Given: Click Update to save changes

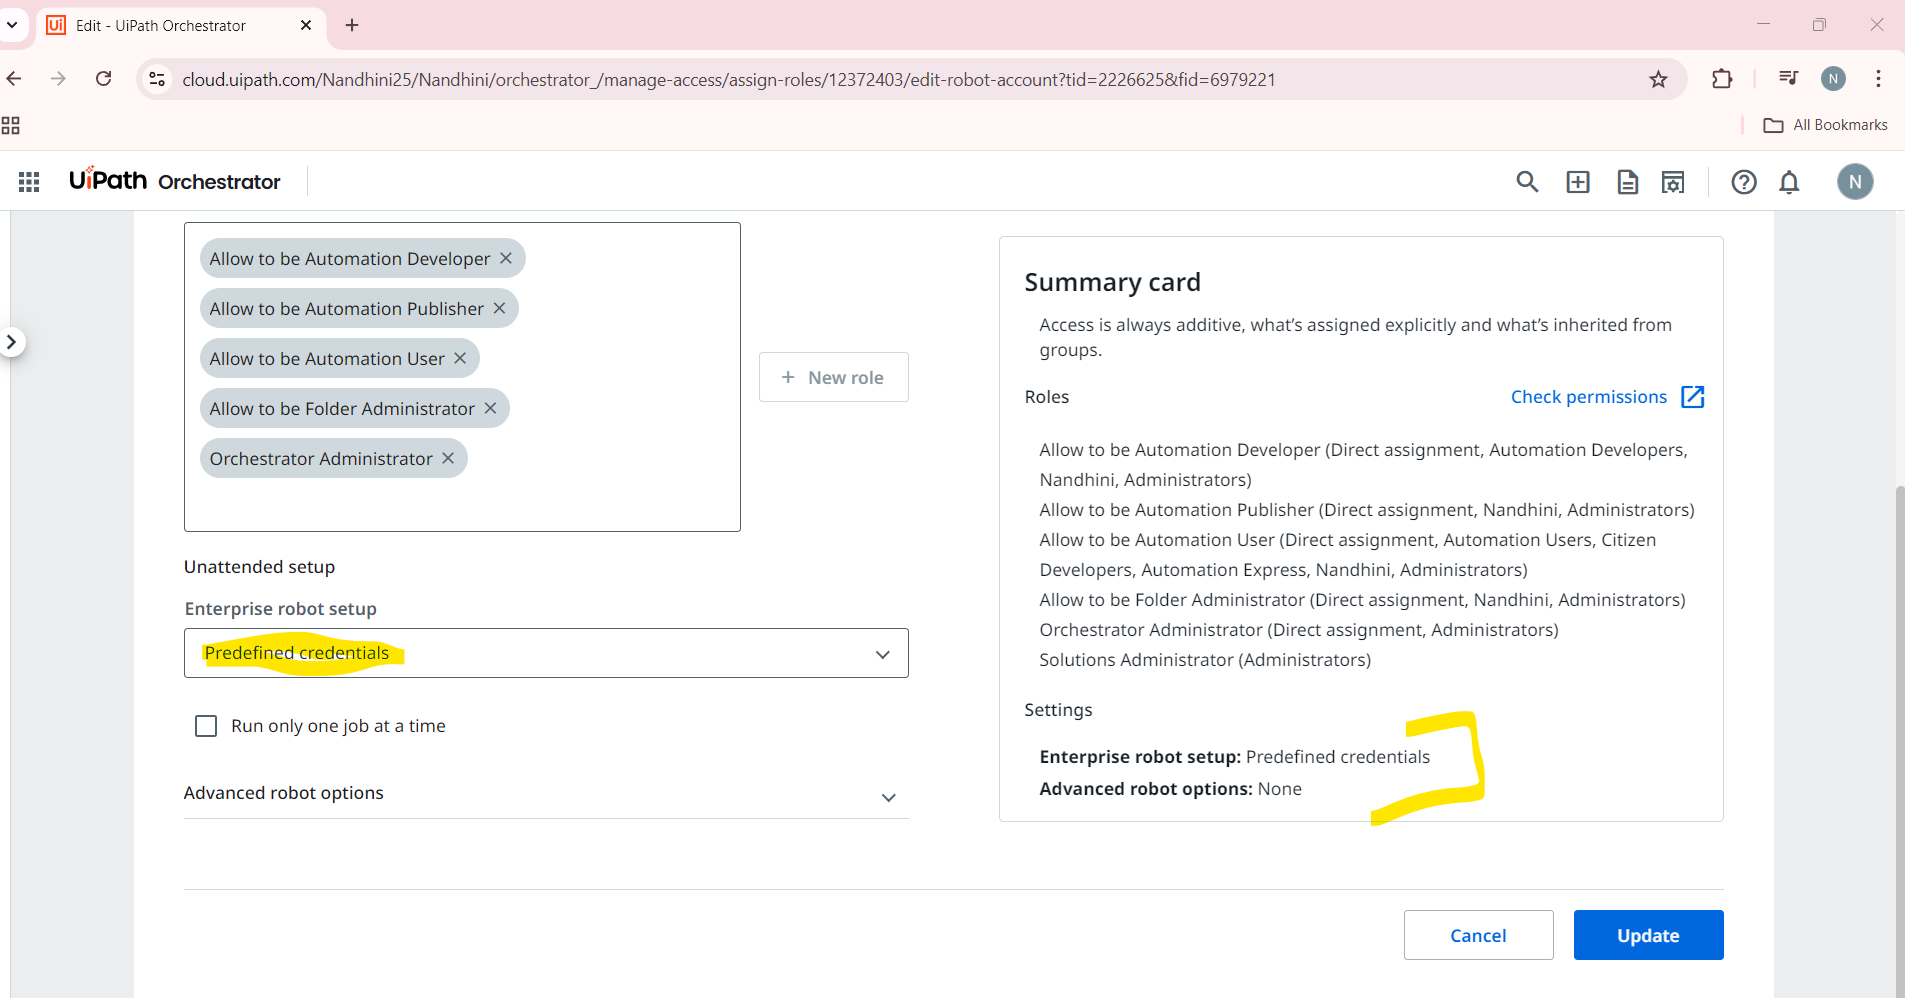Looking at the screenshot, I should point(1649,935).
